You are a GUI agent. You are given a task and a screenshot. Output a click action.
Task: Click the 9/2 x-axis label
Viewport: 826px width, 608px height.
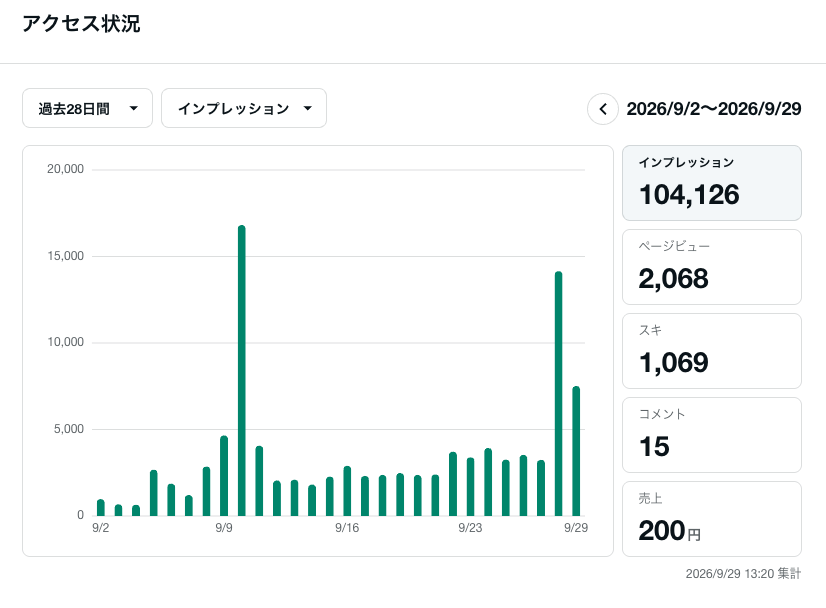[x=101, y=528]
